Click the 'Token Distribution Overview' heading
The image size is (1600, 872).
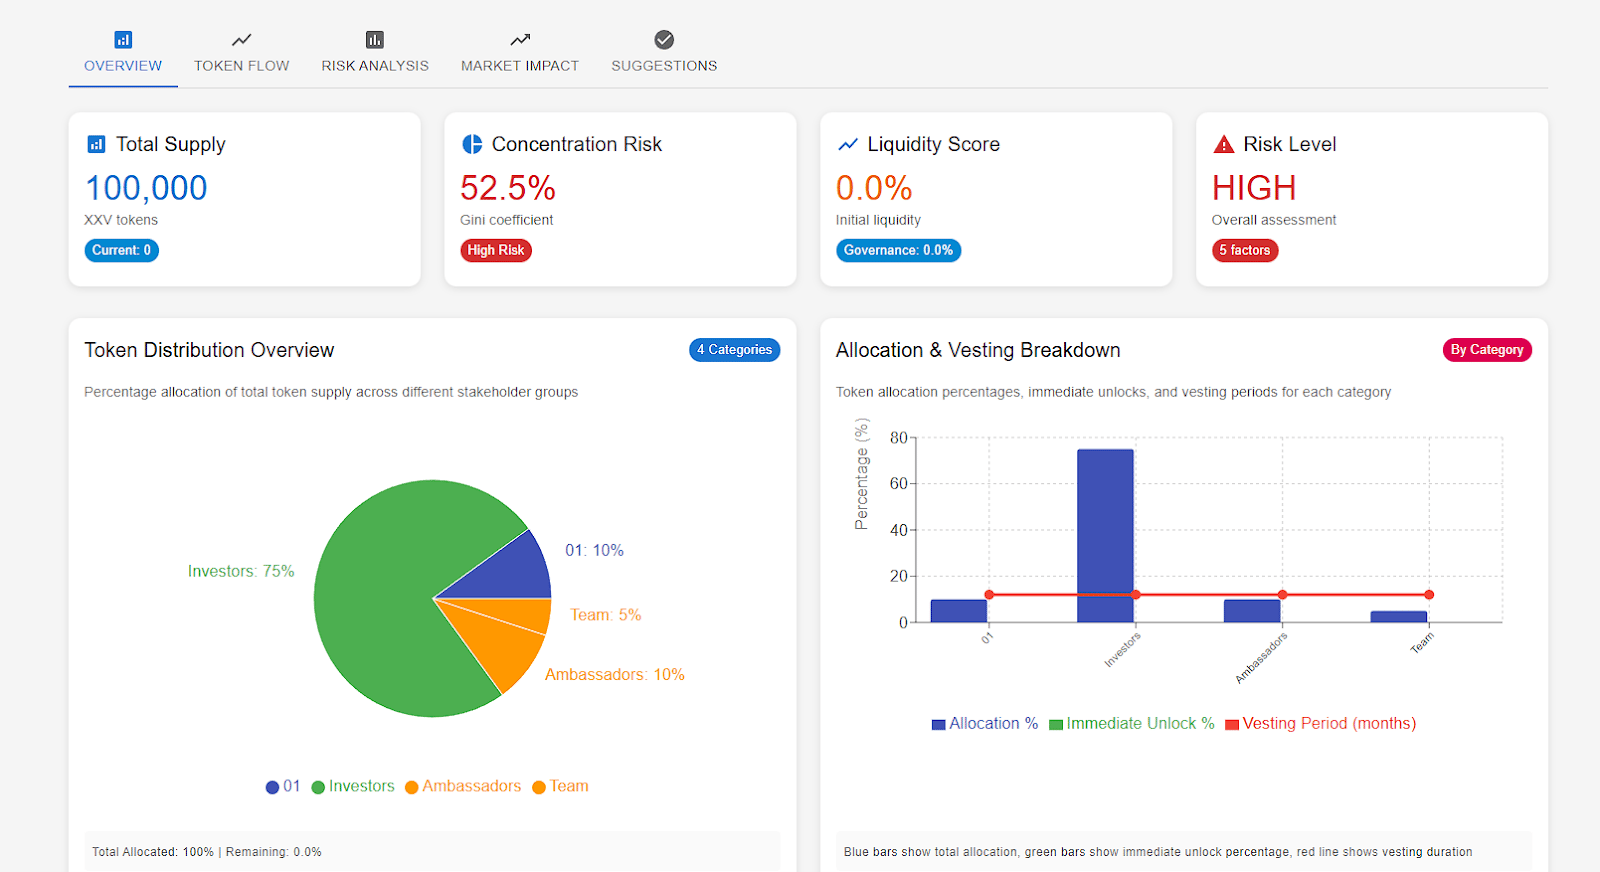tap(209, 350)
